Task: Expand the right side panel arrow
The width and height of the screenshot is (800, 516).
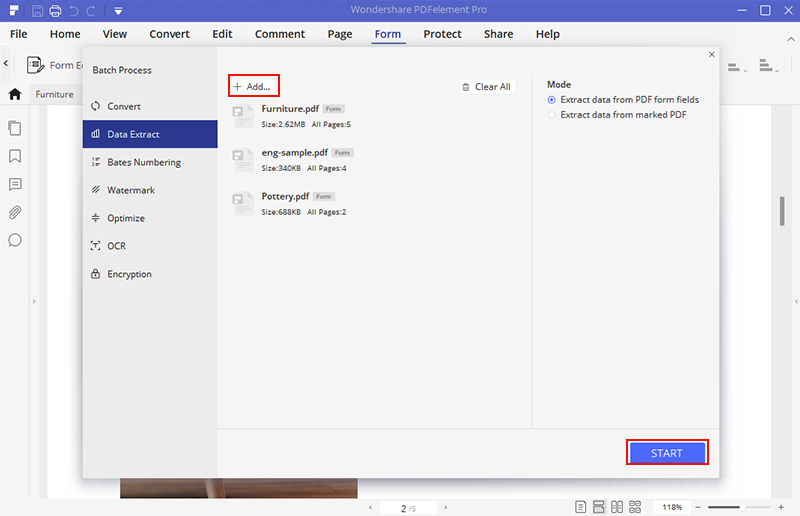Action: click(x=796, y=301)
